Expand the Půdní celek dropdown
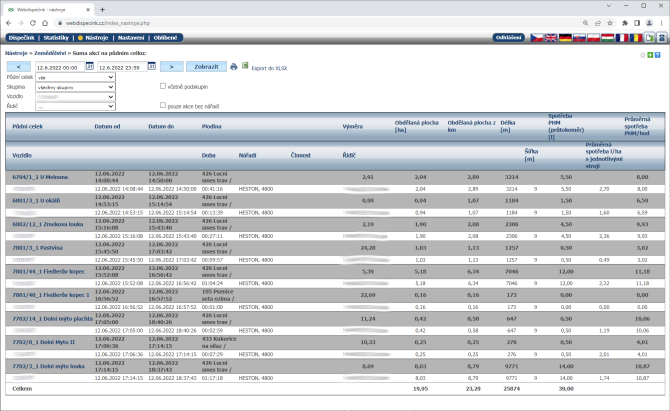The image size is (670, 411). pos(74,77)
